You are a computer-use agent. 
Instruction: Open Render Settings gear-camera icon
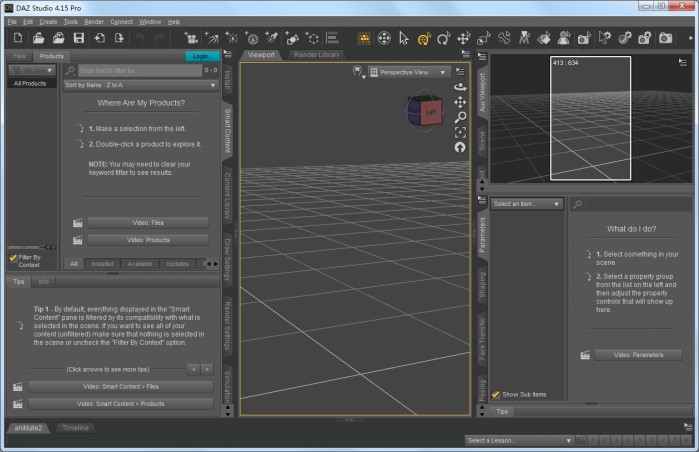pyautogui.click(x=645, y=38)
